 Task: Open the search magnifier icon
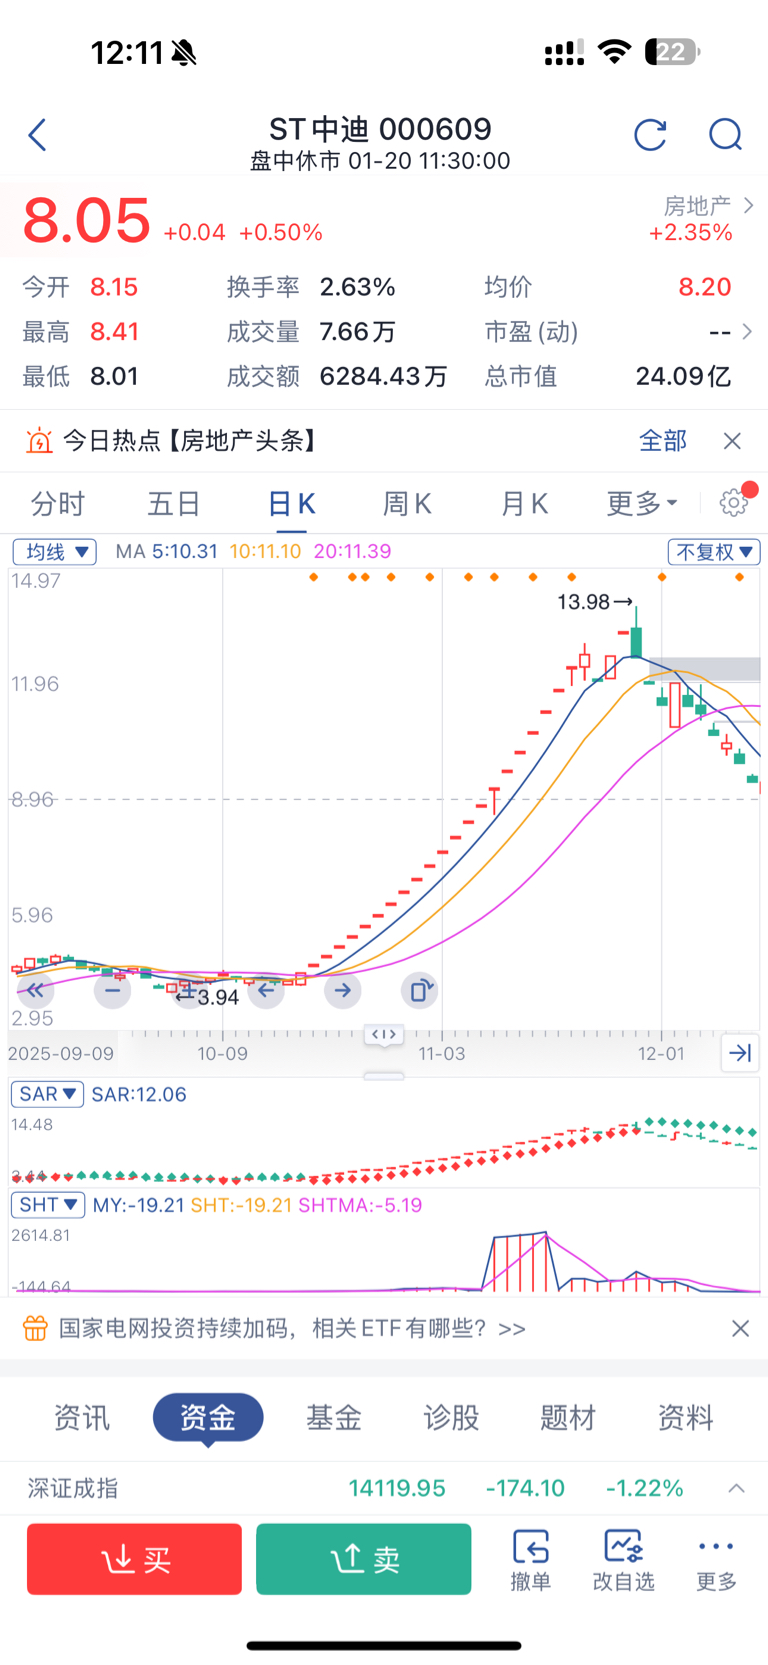click(725, 135)
